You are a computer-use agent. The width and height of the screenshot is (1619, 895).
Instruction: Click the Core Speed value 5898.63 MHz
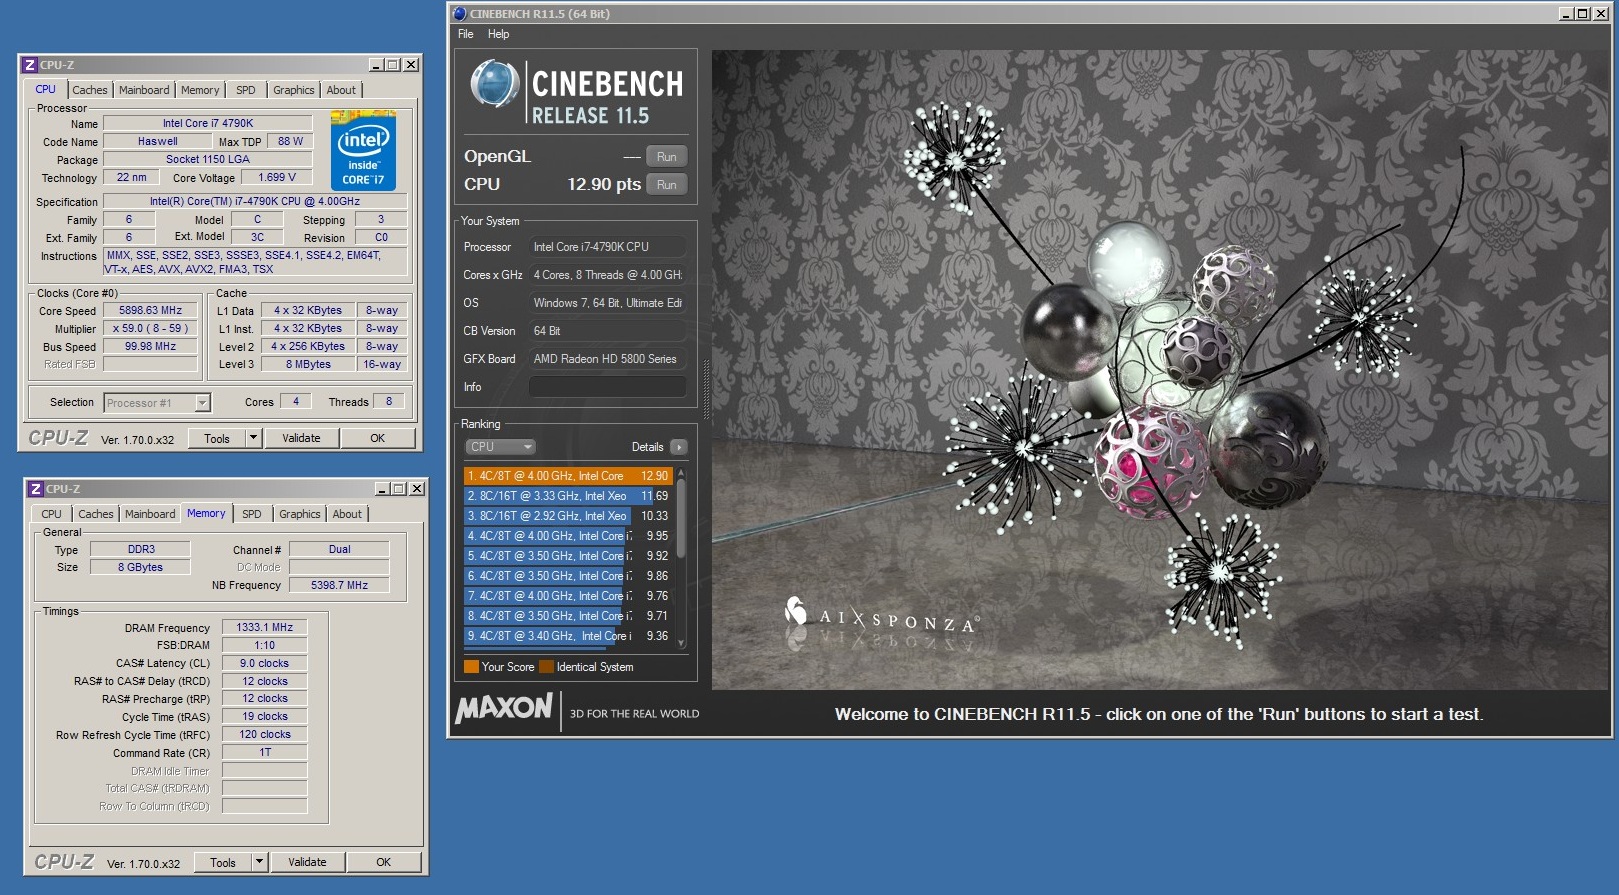(150, 311)
